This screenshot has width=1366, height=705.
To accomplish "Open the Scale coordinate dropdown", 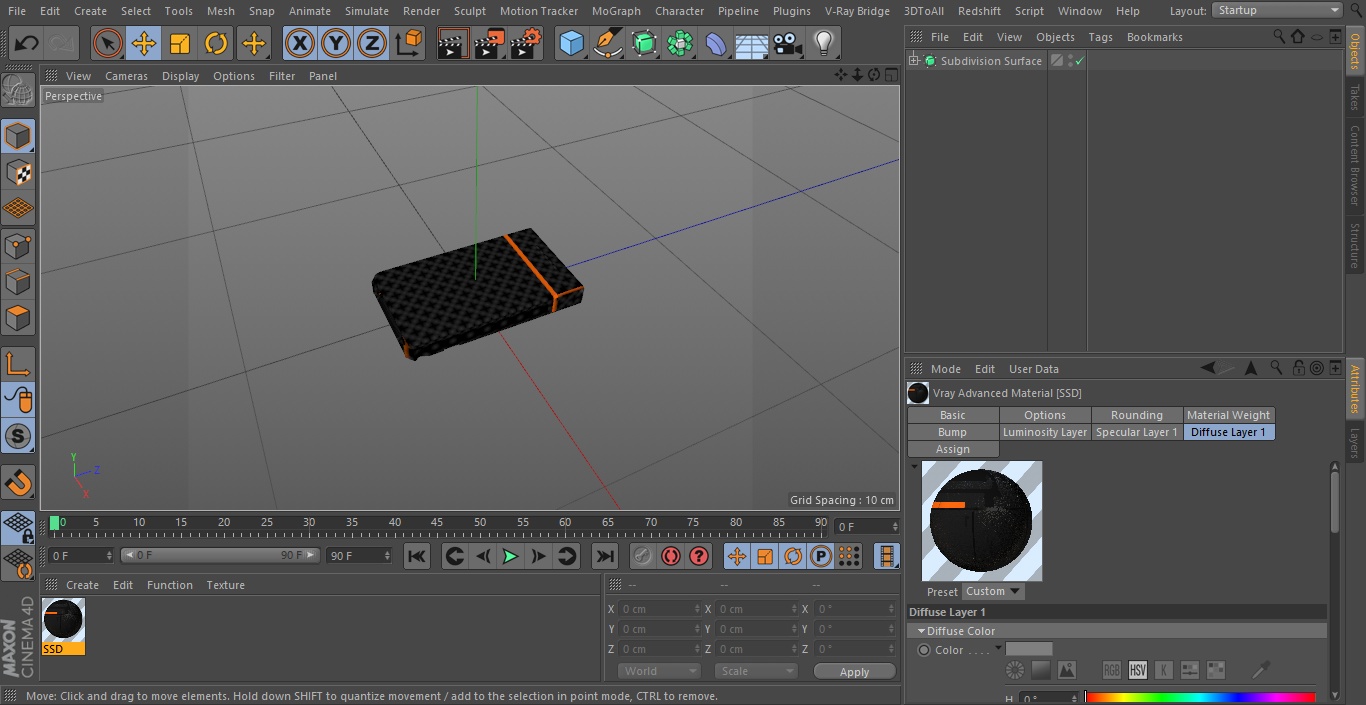I will coord(755,671).
